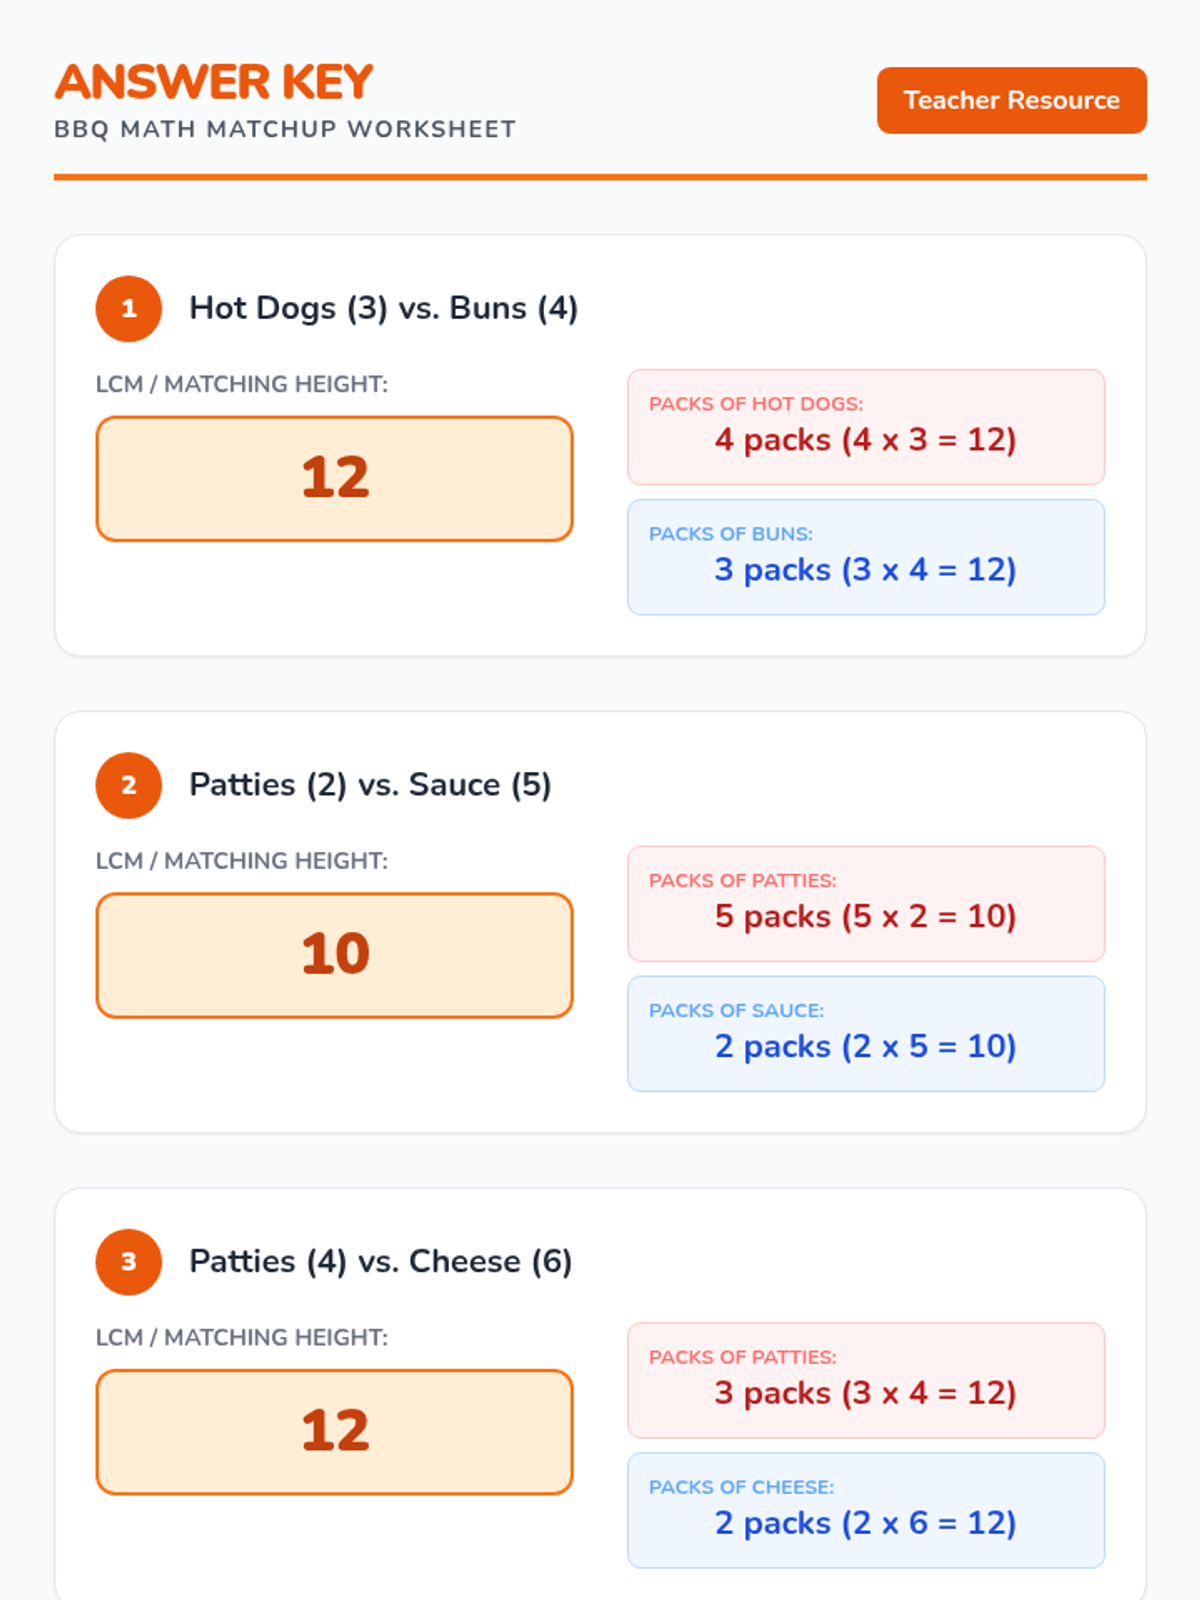Click the LCM / Matching Height label in problem 1
Screen dimensions: 1200x1600
(242, 384)
